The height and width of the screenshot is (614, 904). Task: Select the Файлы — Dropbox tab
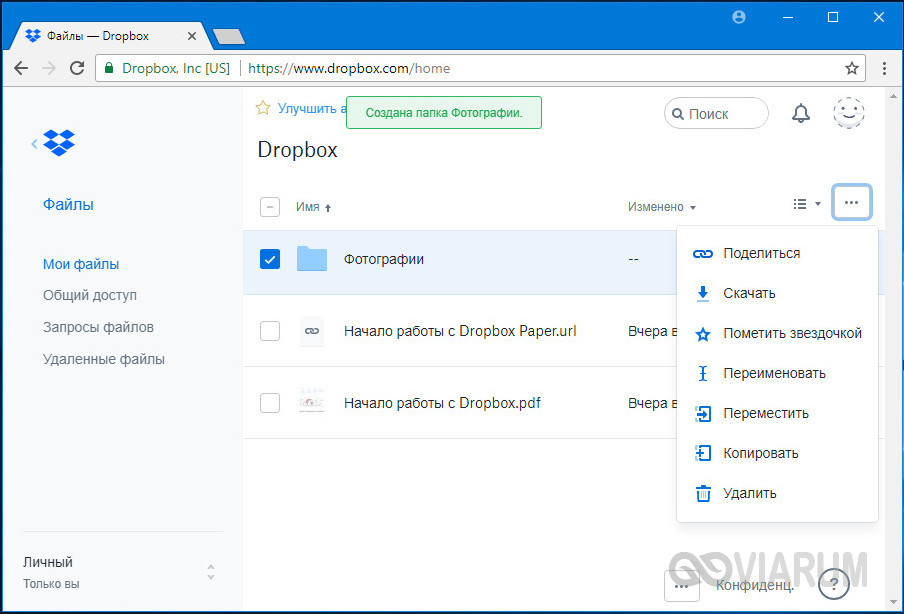coord(110,36)
